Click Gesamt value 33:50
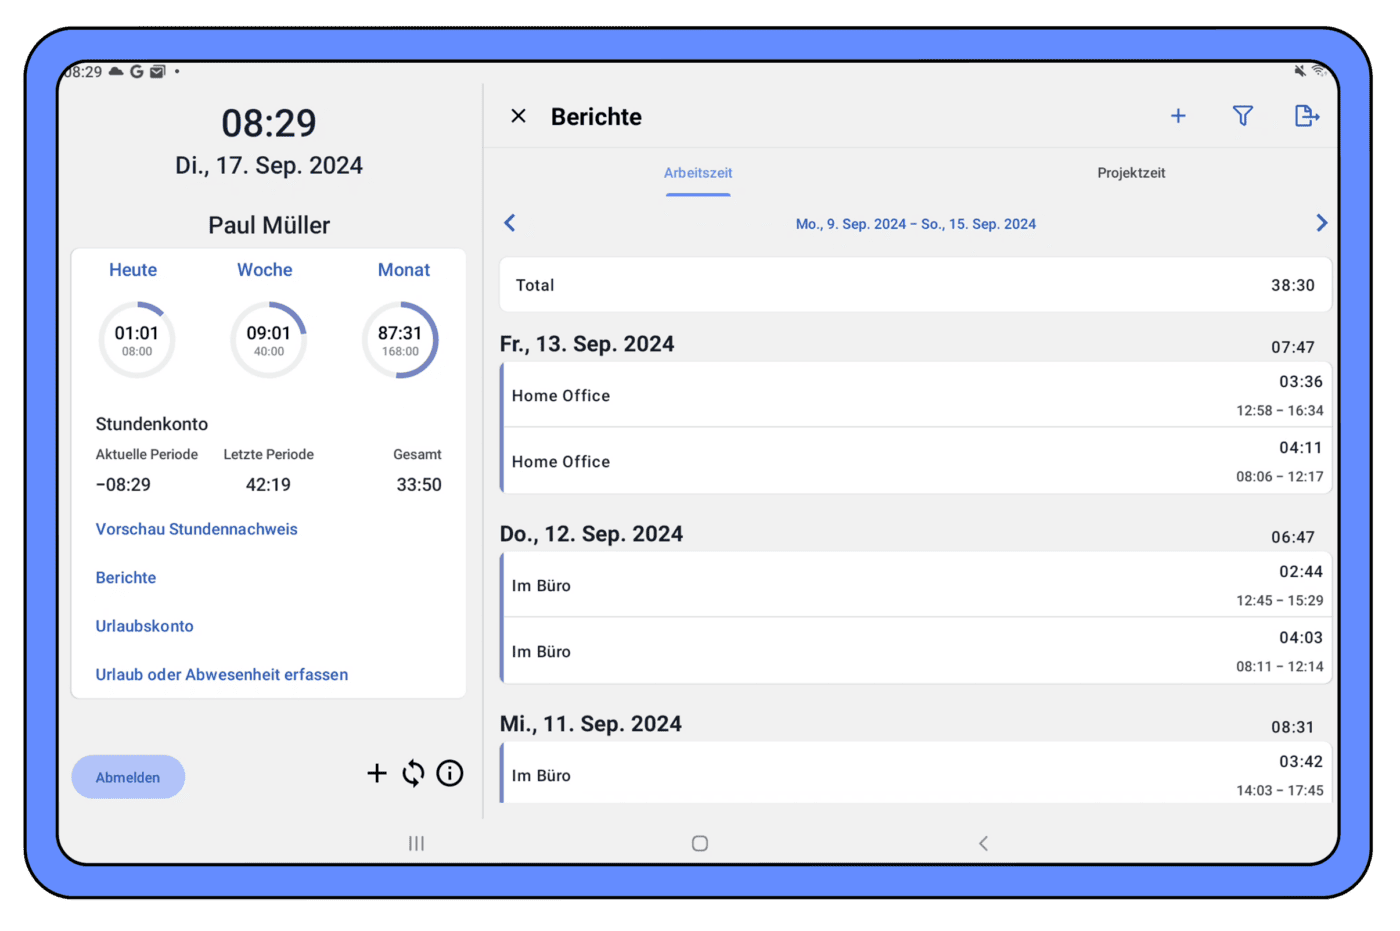The height and width of the screenshot is (931, 1400). coord(419,485)
